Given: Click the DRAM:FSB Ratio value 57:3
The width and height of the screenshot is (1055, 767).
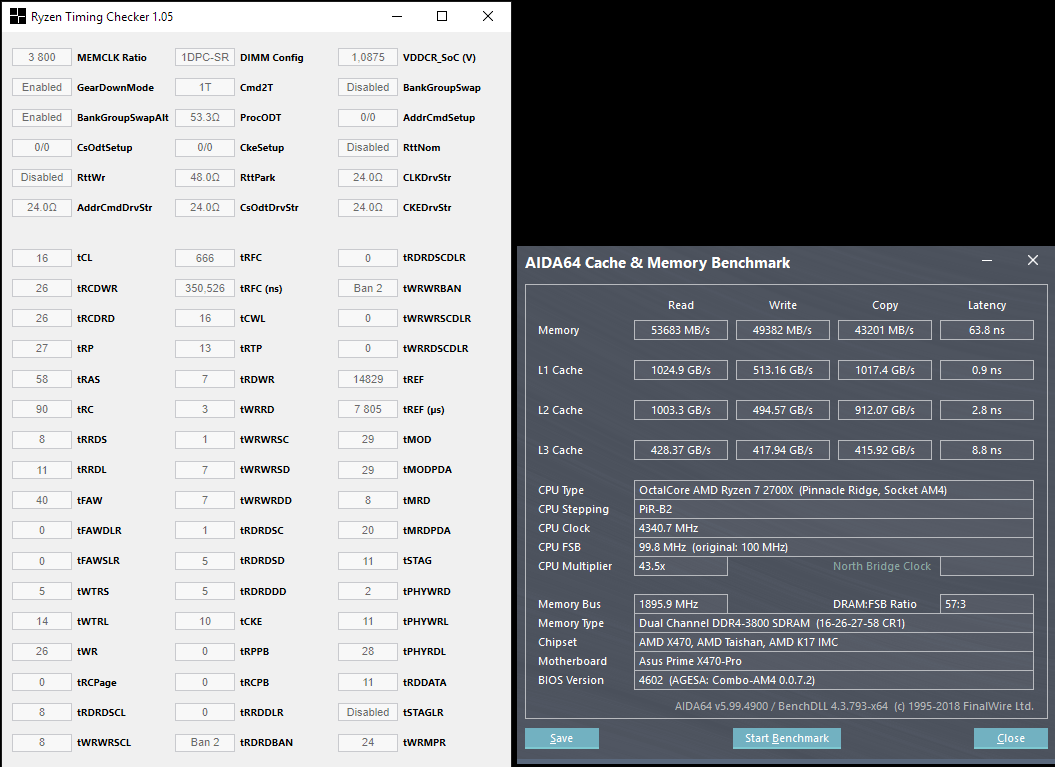Looking at the screenshot, I should (986, 604).
